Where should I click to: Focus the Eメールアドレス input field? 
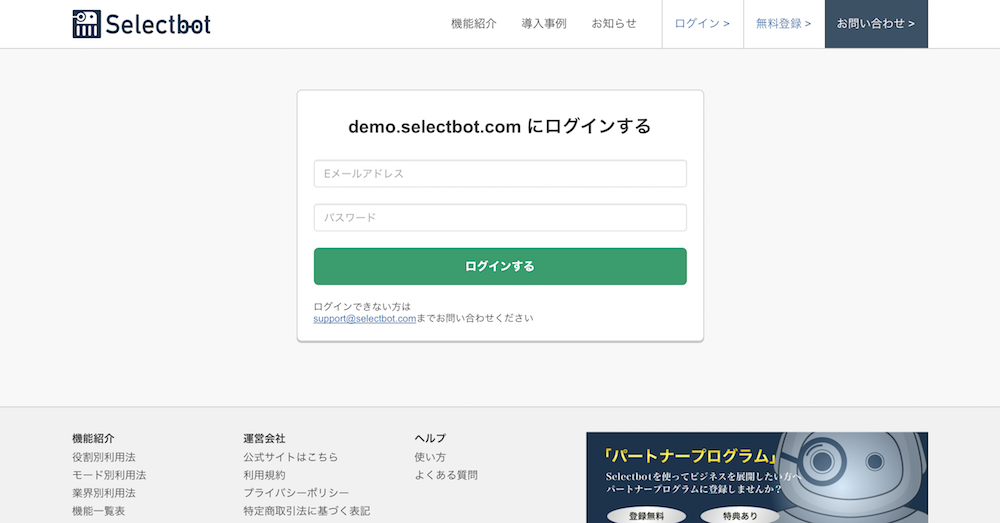pos(500,173)
